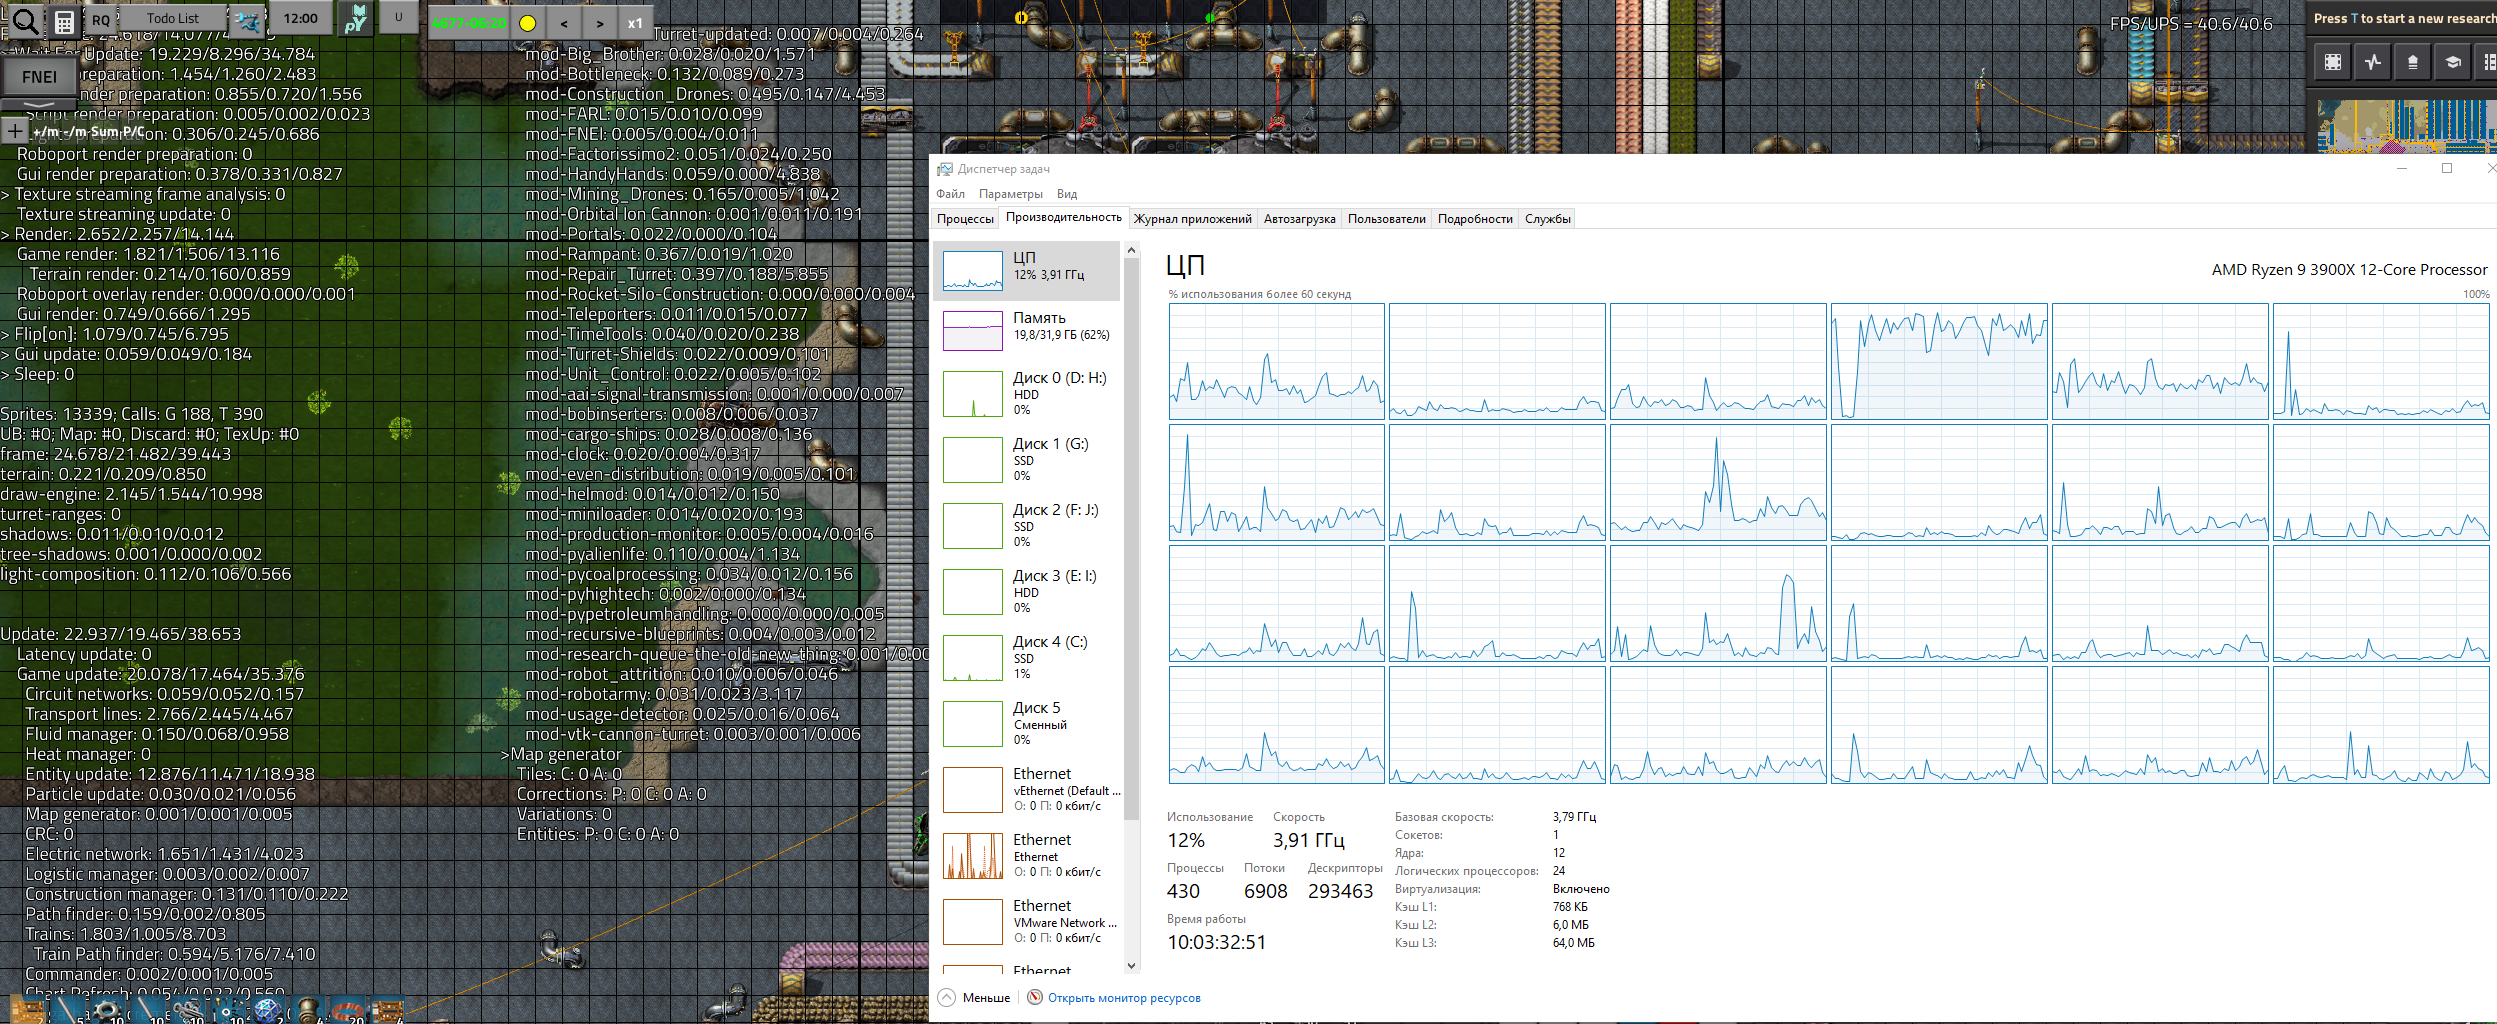Screen dimensions: 2497x1024
Task: Open the production statistics pulse icon
Action: 2373,62
